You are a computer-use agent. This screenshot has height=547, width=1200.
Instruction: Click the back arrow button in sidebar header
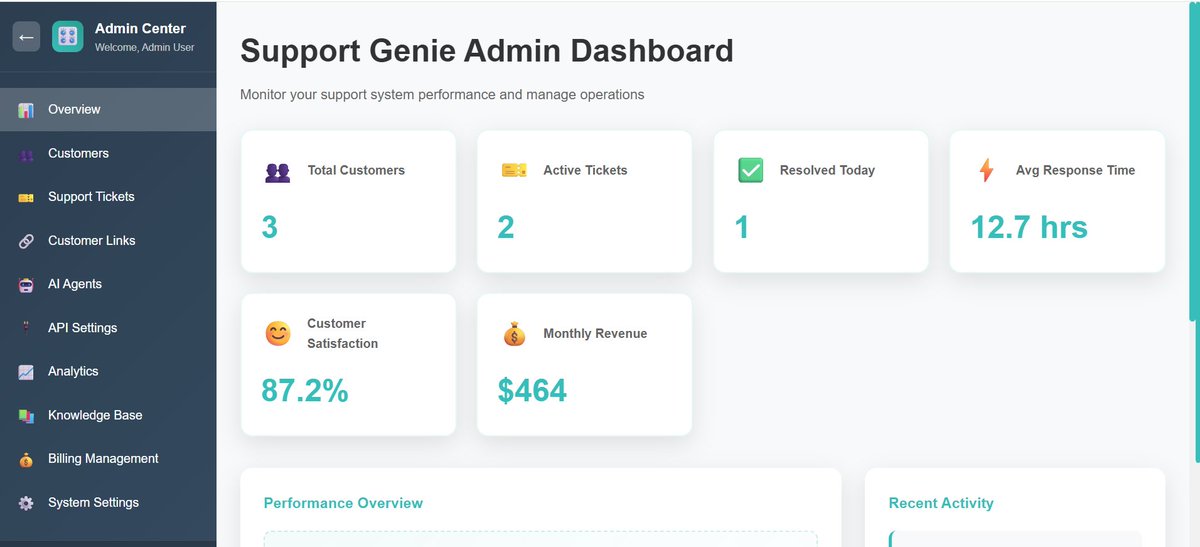26,37
